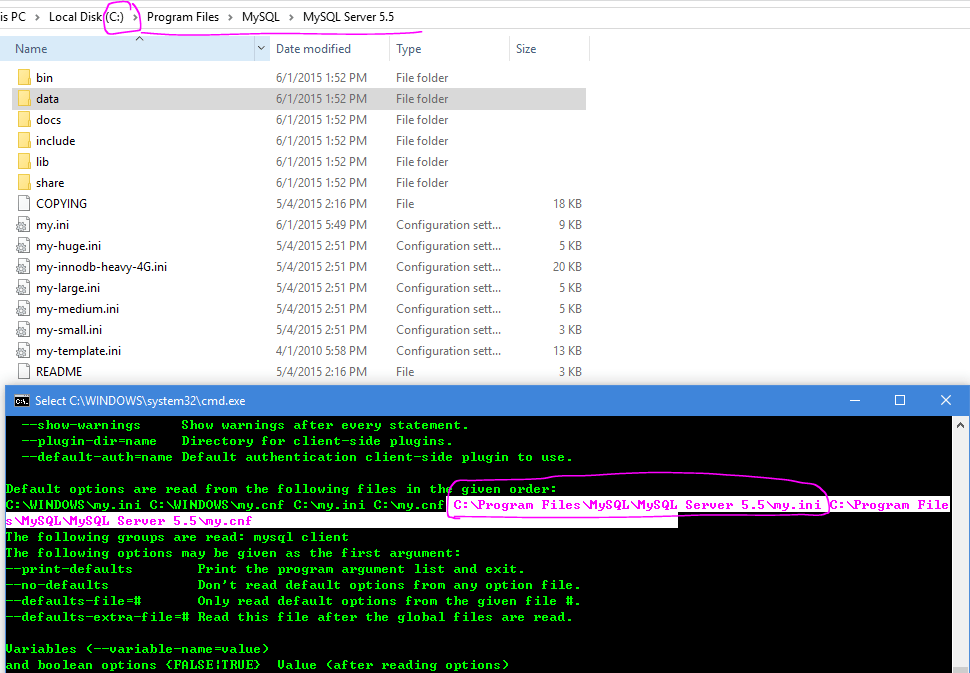The height and width of the screenshot is (673, 970).
Task: Expand the Name column filter dropdown
Action: (x=262, y=48)
